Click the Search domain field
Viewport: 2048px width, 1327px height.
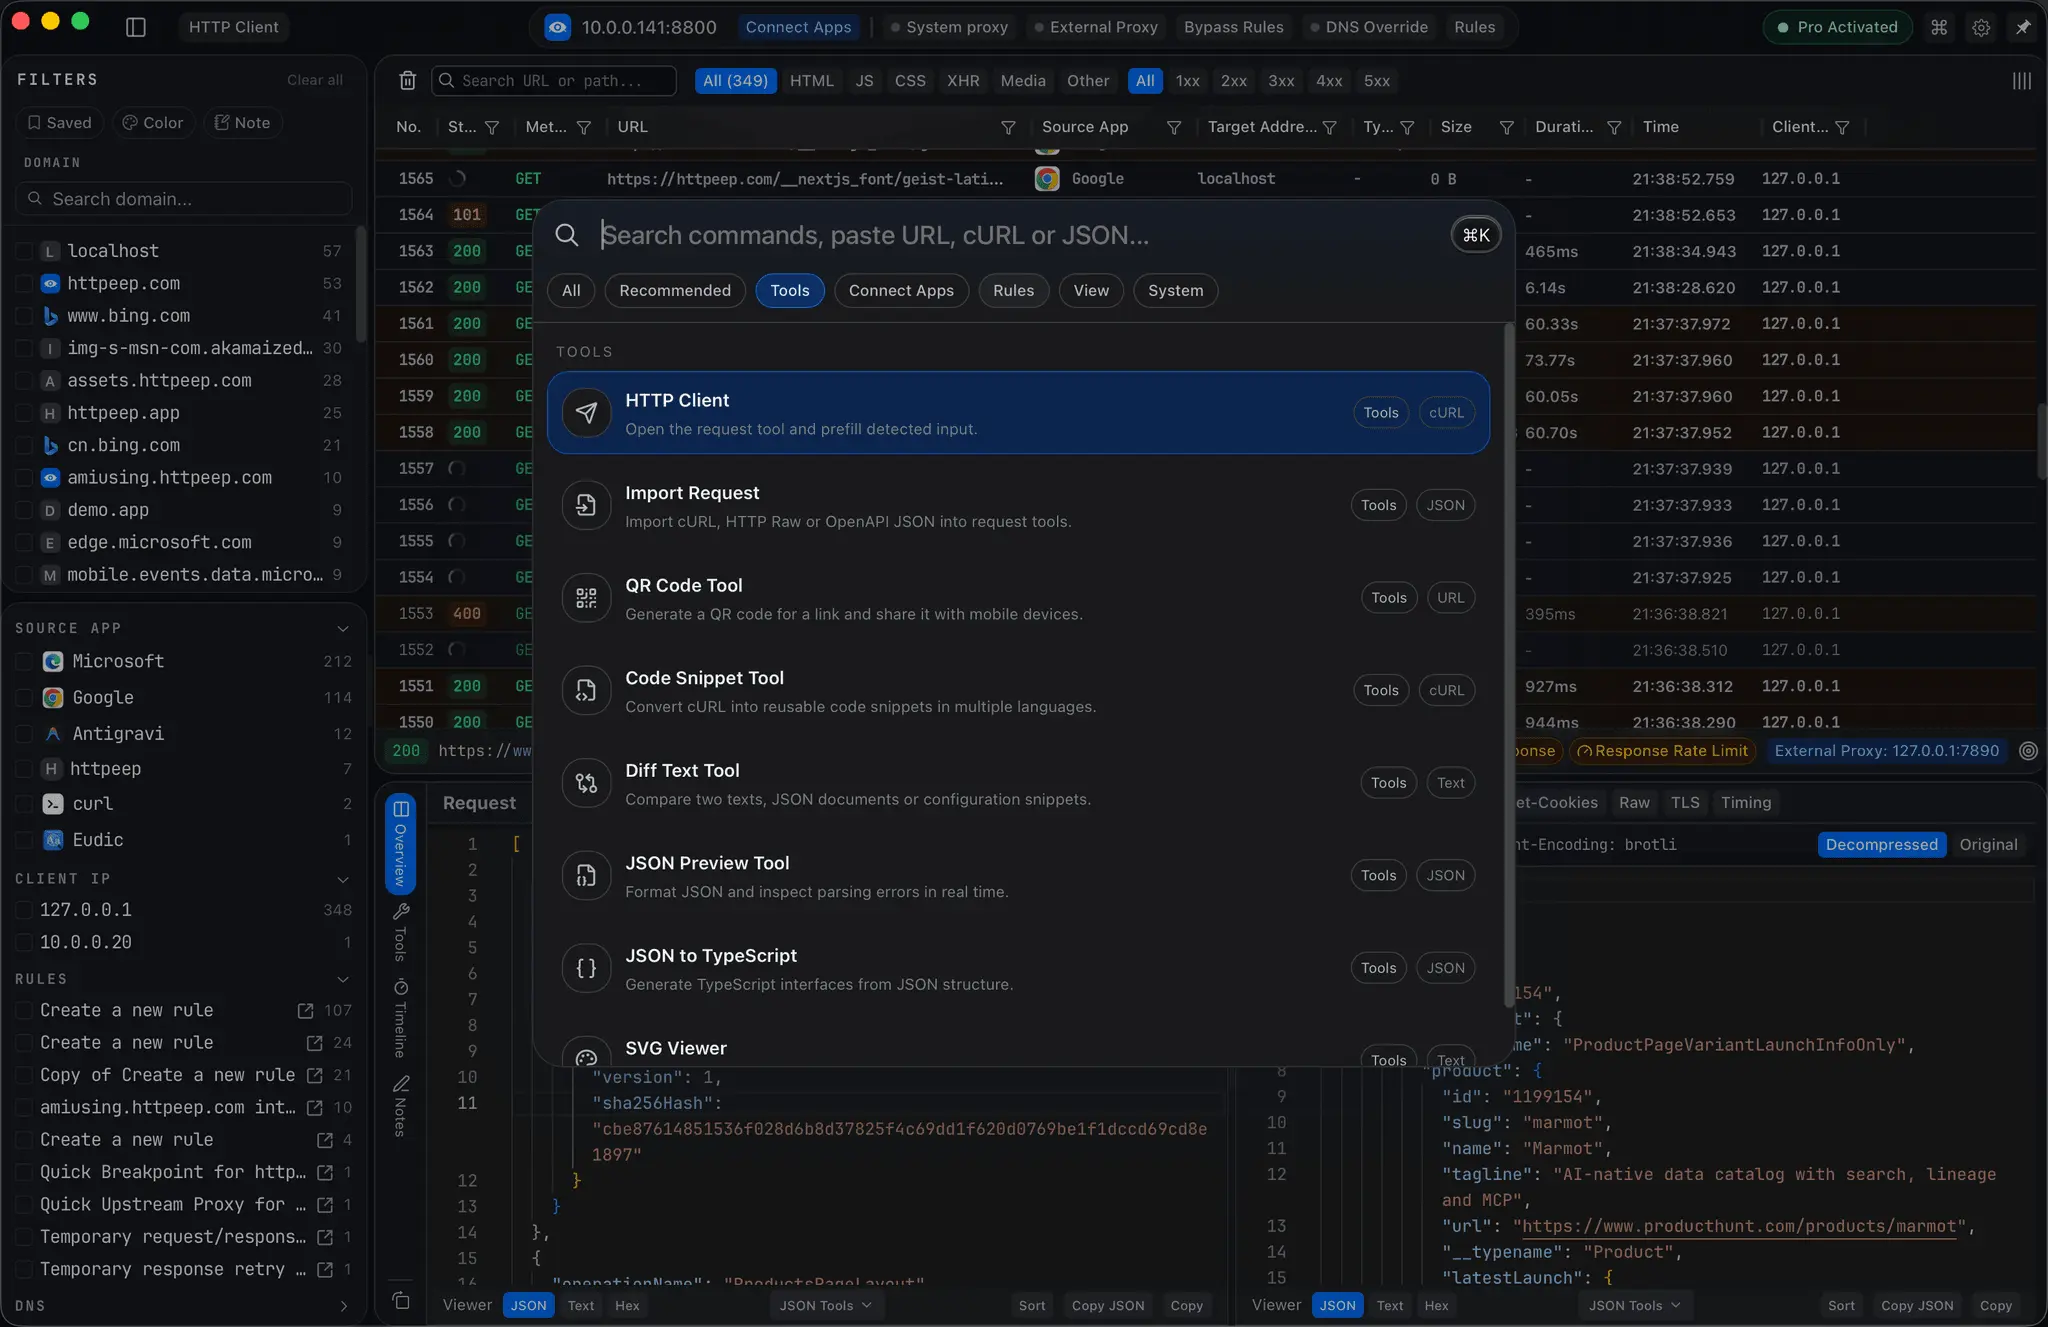click(184, 199)
